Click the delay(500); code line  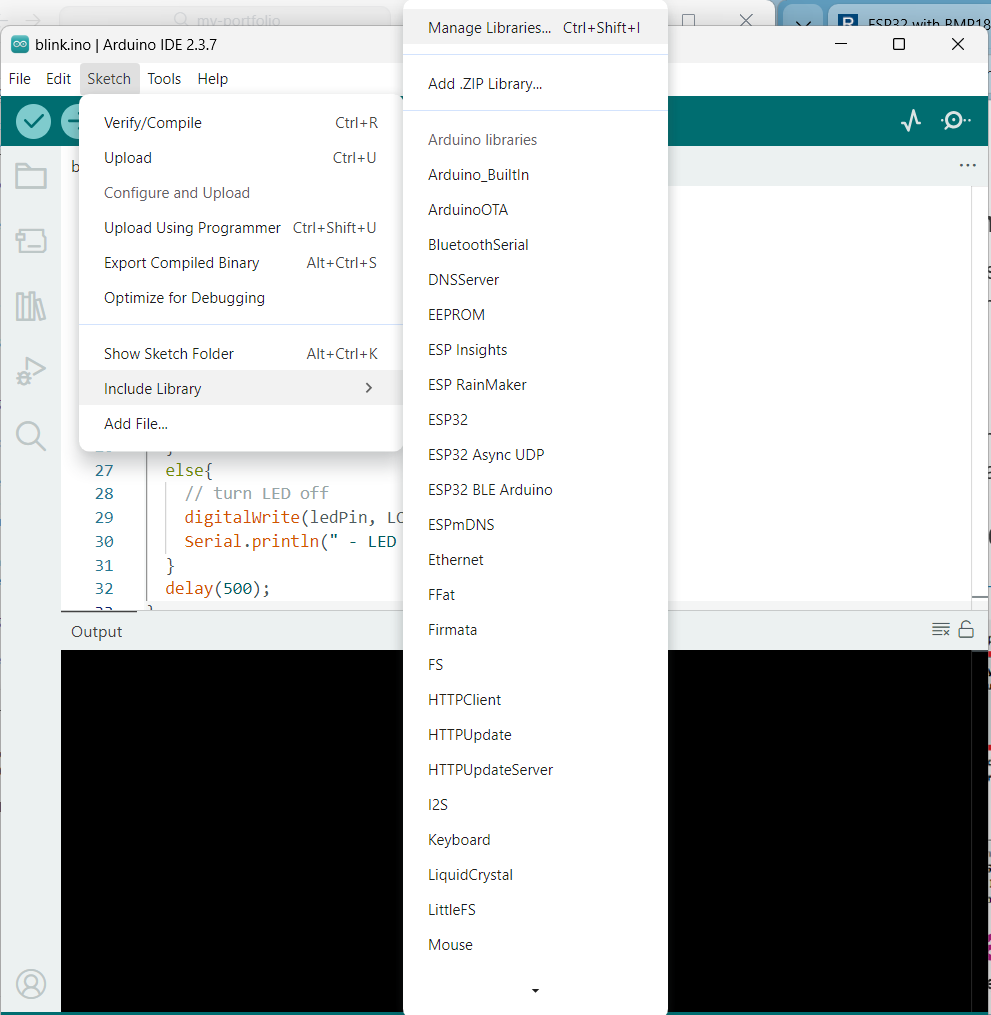point(217,588)
